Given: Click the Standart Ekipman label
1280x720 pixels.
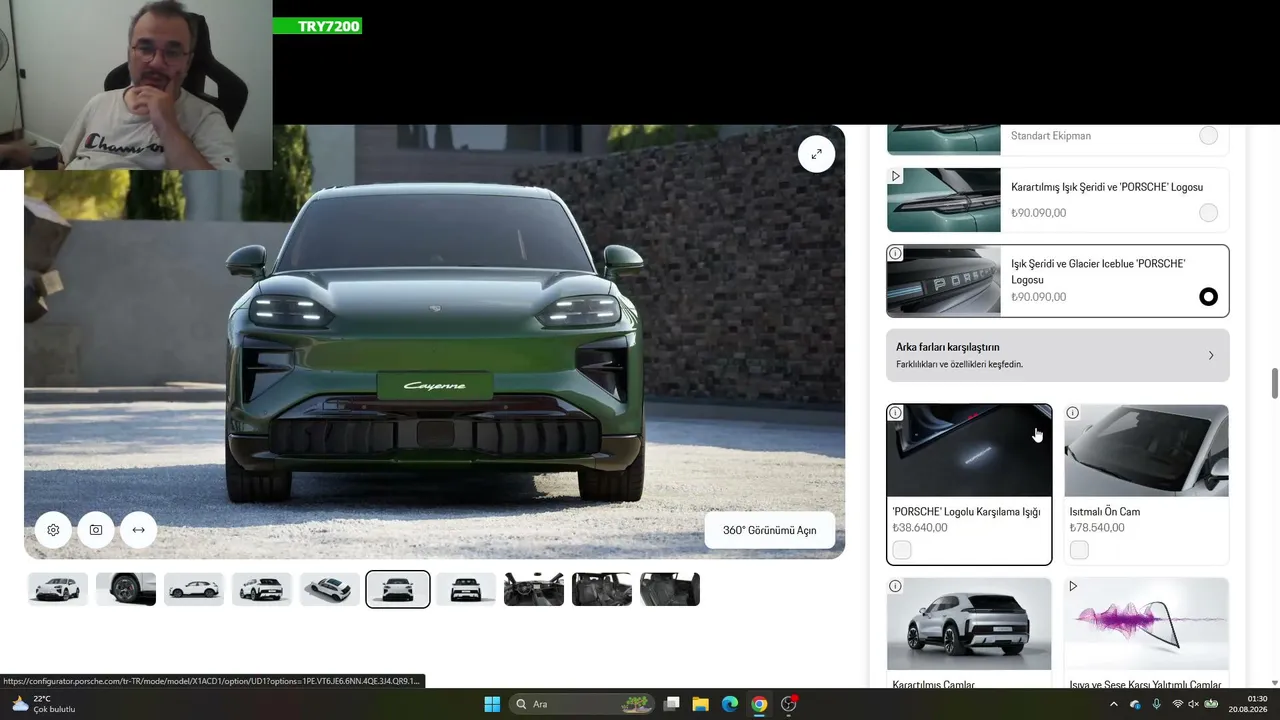Looking at the screenshot, I should click(1051, 136).
